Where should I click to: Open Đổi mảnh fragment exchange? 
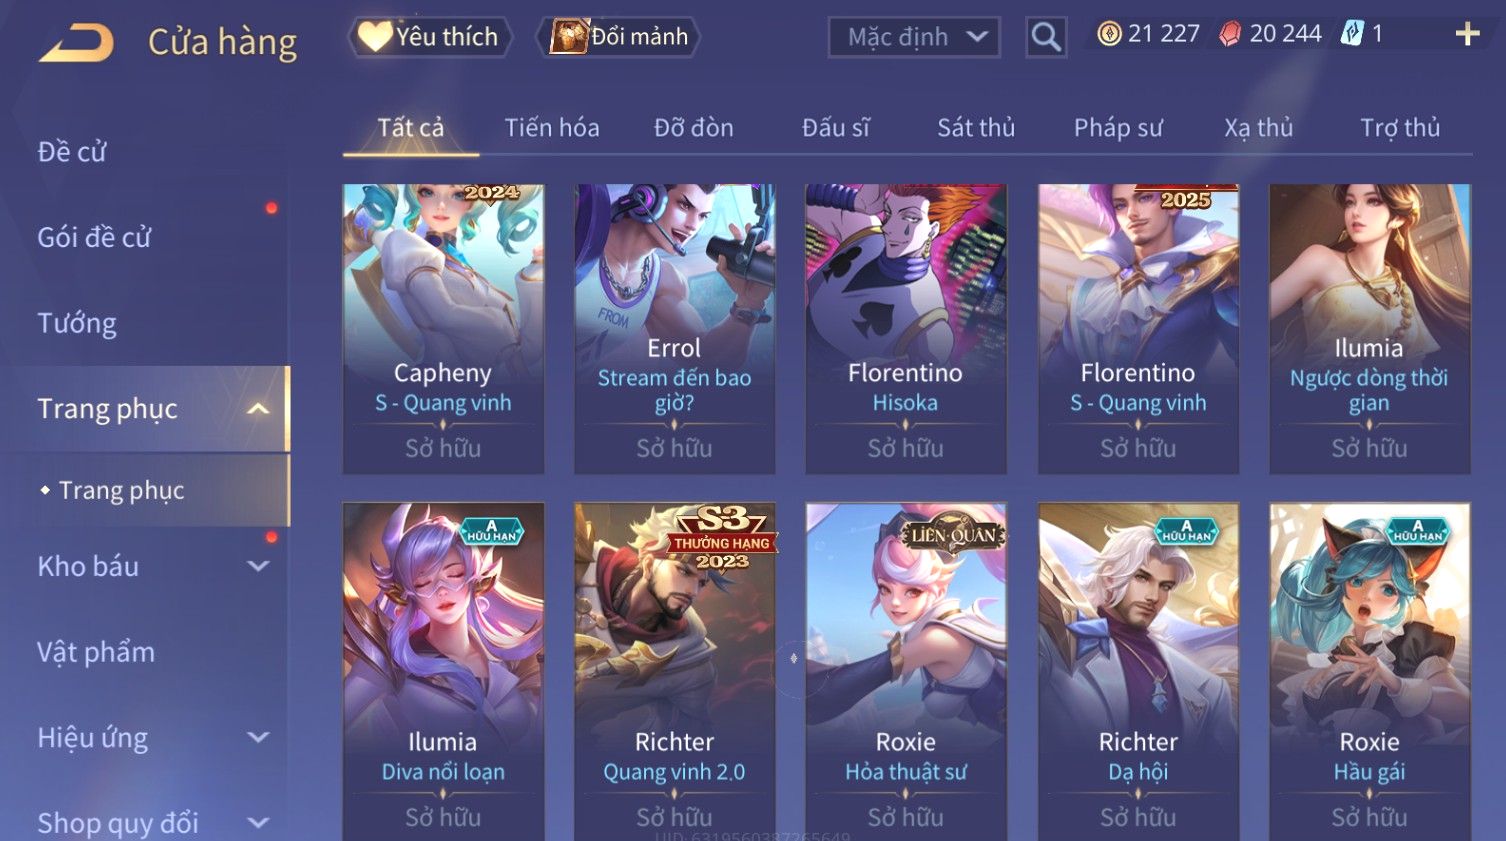pyautogui.click(x=620, y=37)
